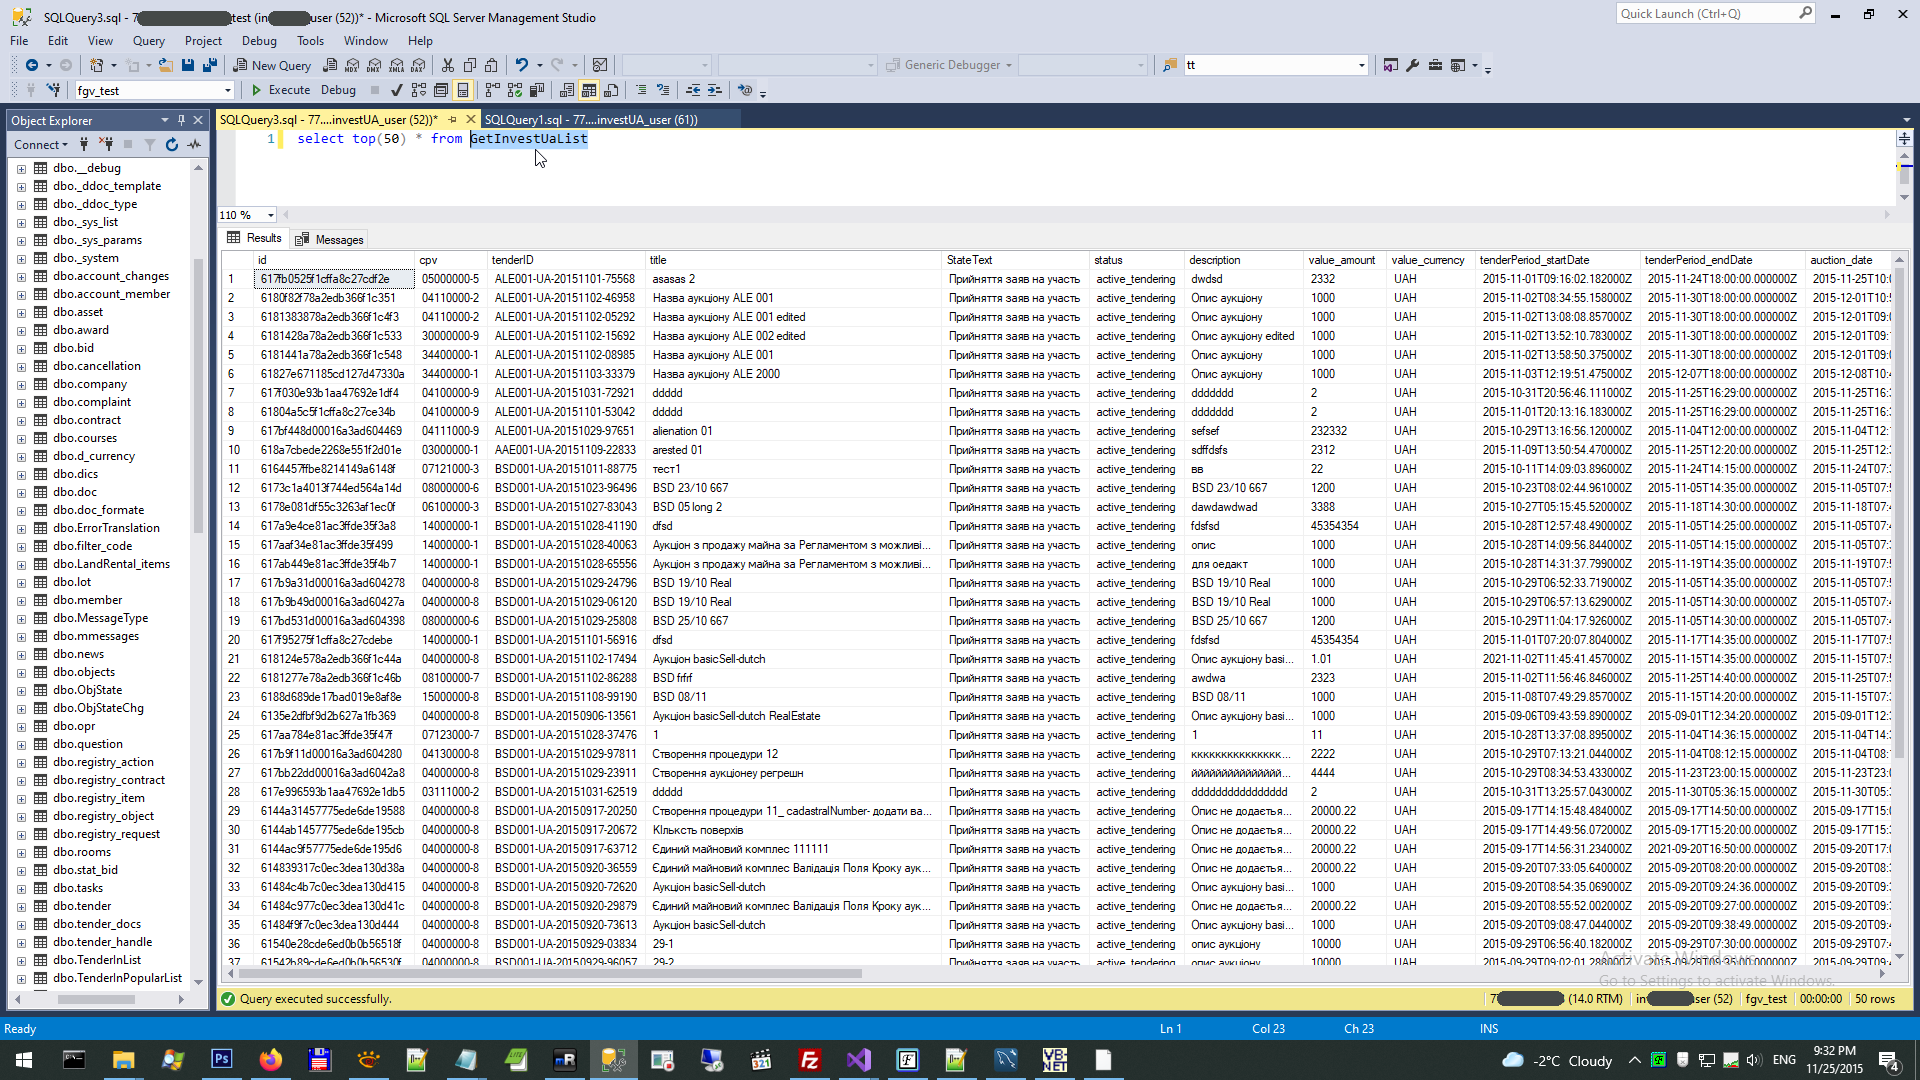Image resolution: width=1920 pixels, height=1080 pixels.
Task: Open the fgv_test database dropdown
Action: tap(228, 91)
